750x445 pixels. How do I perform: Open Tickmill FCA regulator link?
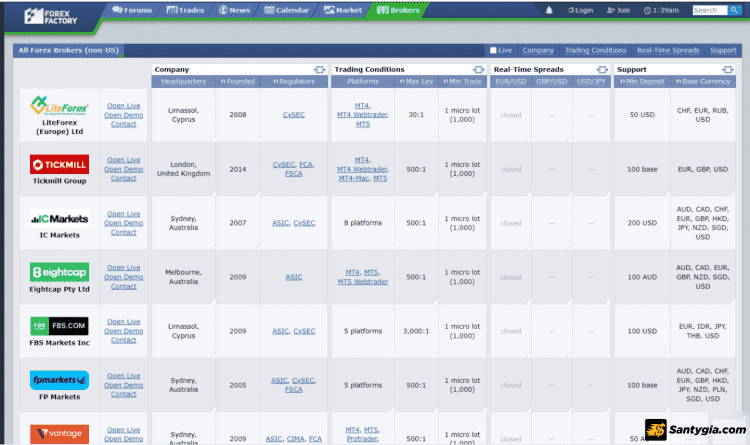306,165
